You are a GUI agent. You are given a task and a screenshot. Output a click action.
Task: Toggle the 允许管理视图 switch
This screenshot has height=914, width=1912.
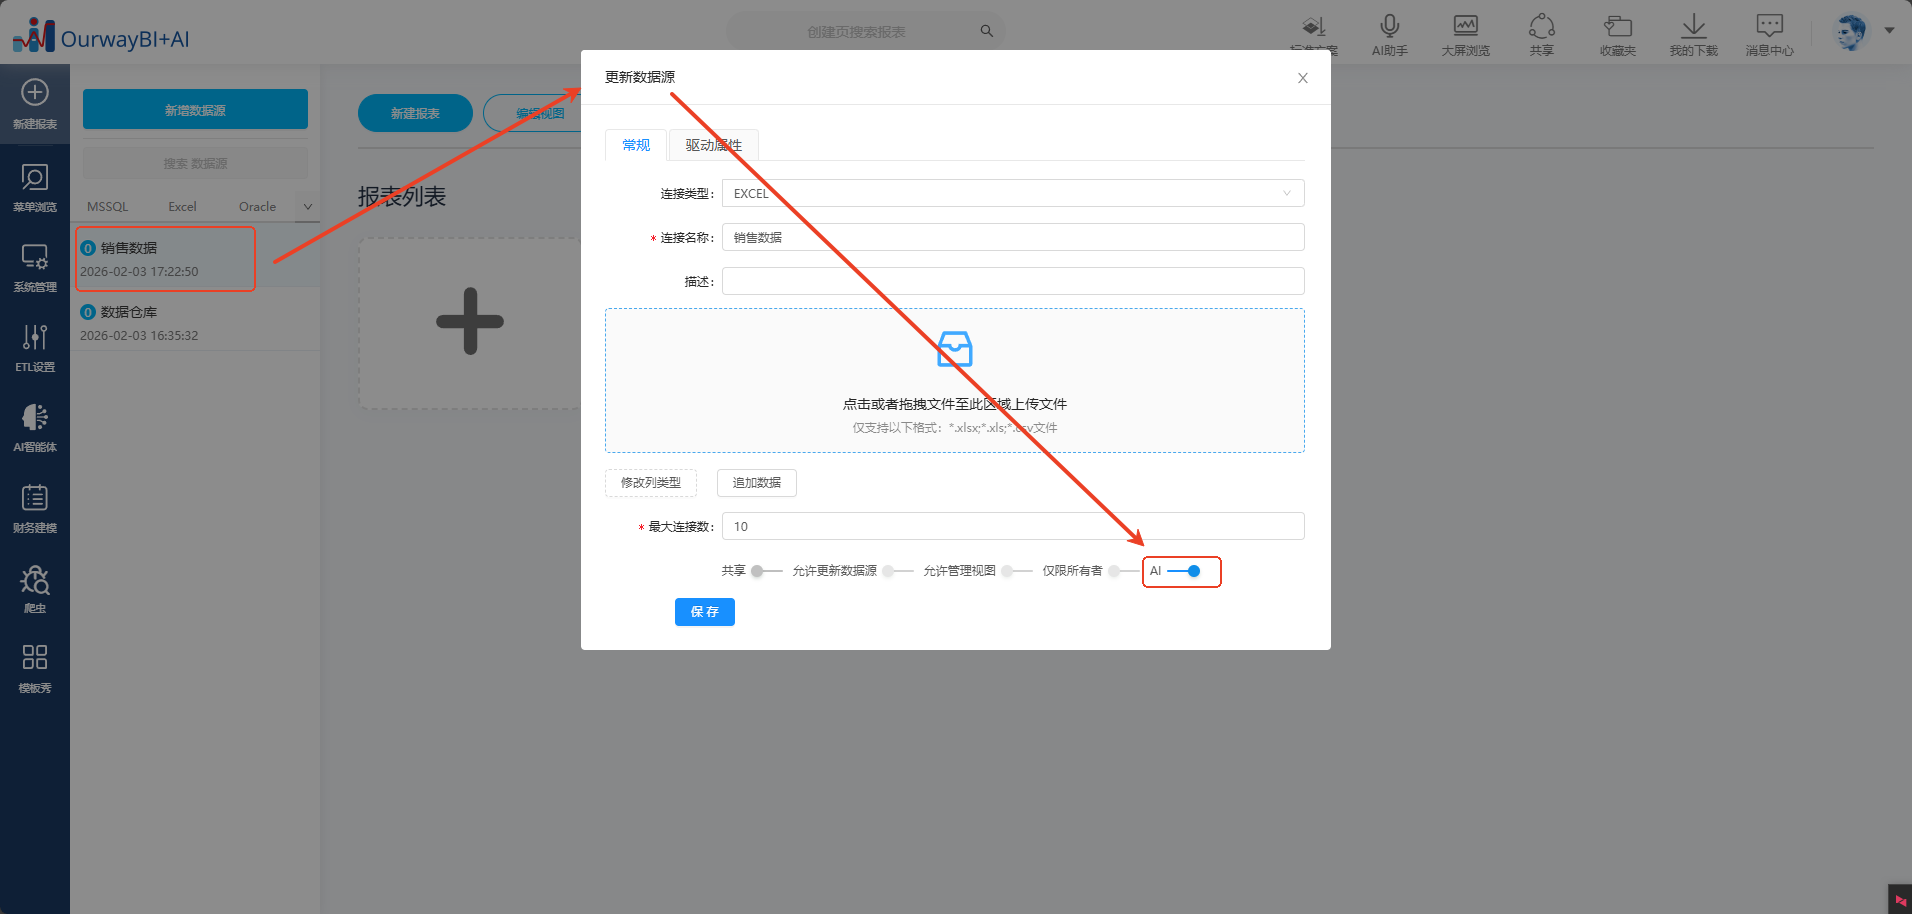point(1016,571)
